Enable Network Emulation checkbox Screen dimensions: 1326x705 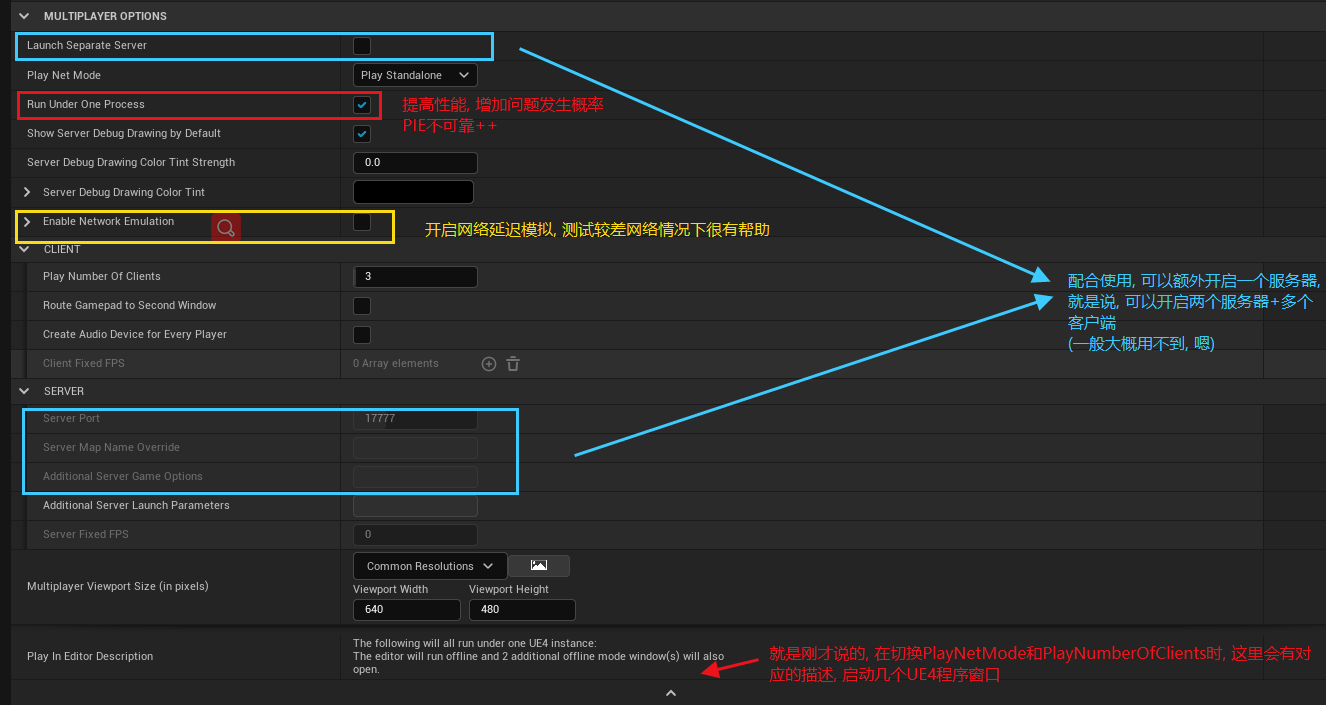click(361, 222)
